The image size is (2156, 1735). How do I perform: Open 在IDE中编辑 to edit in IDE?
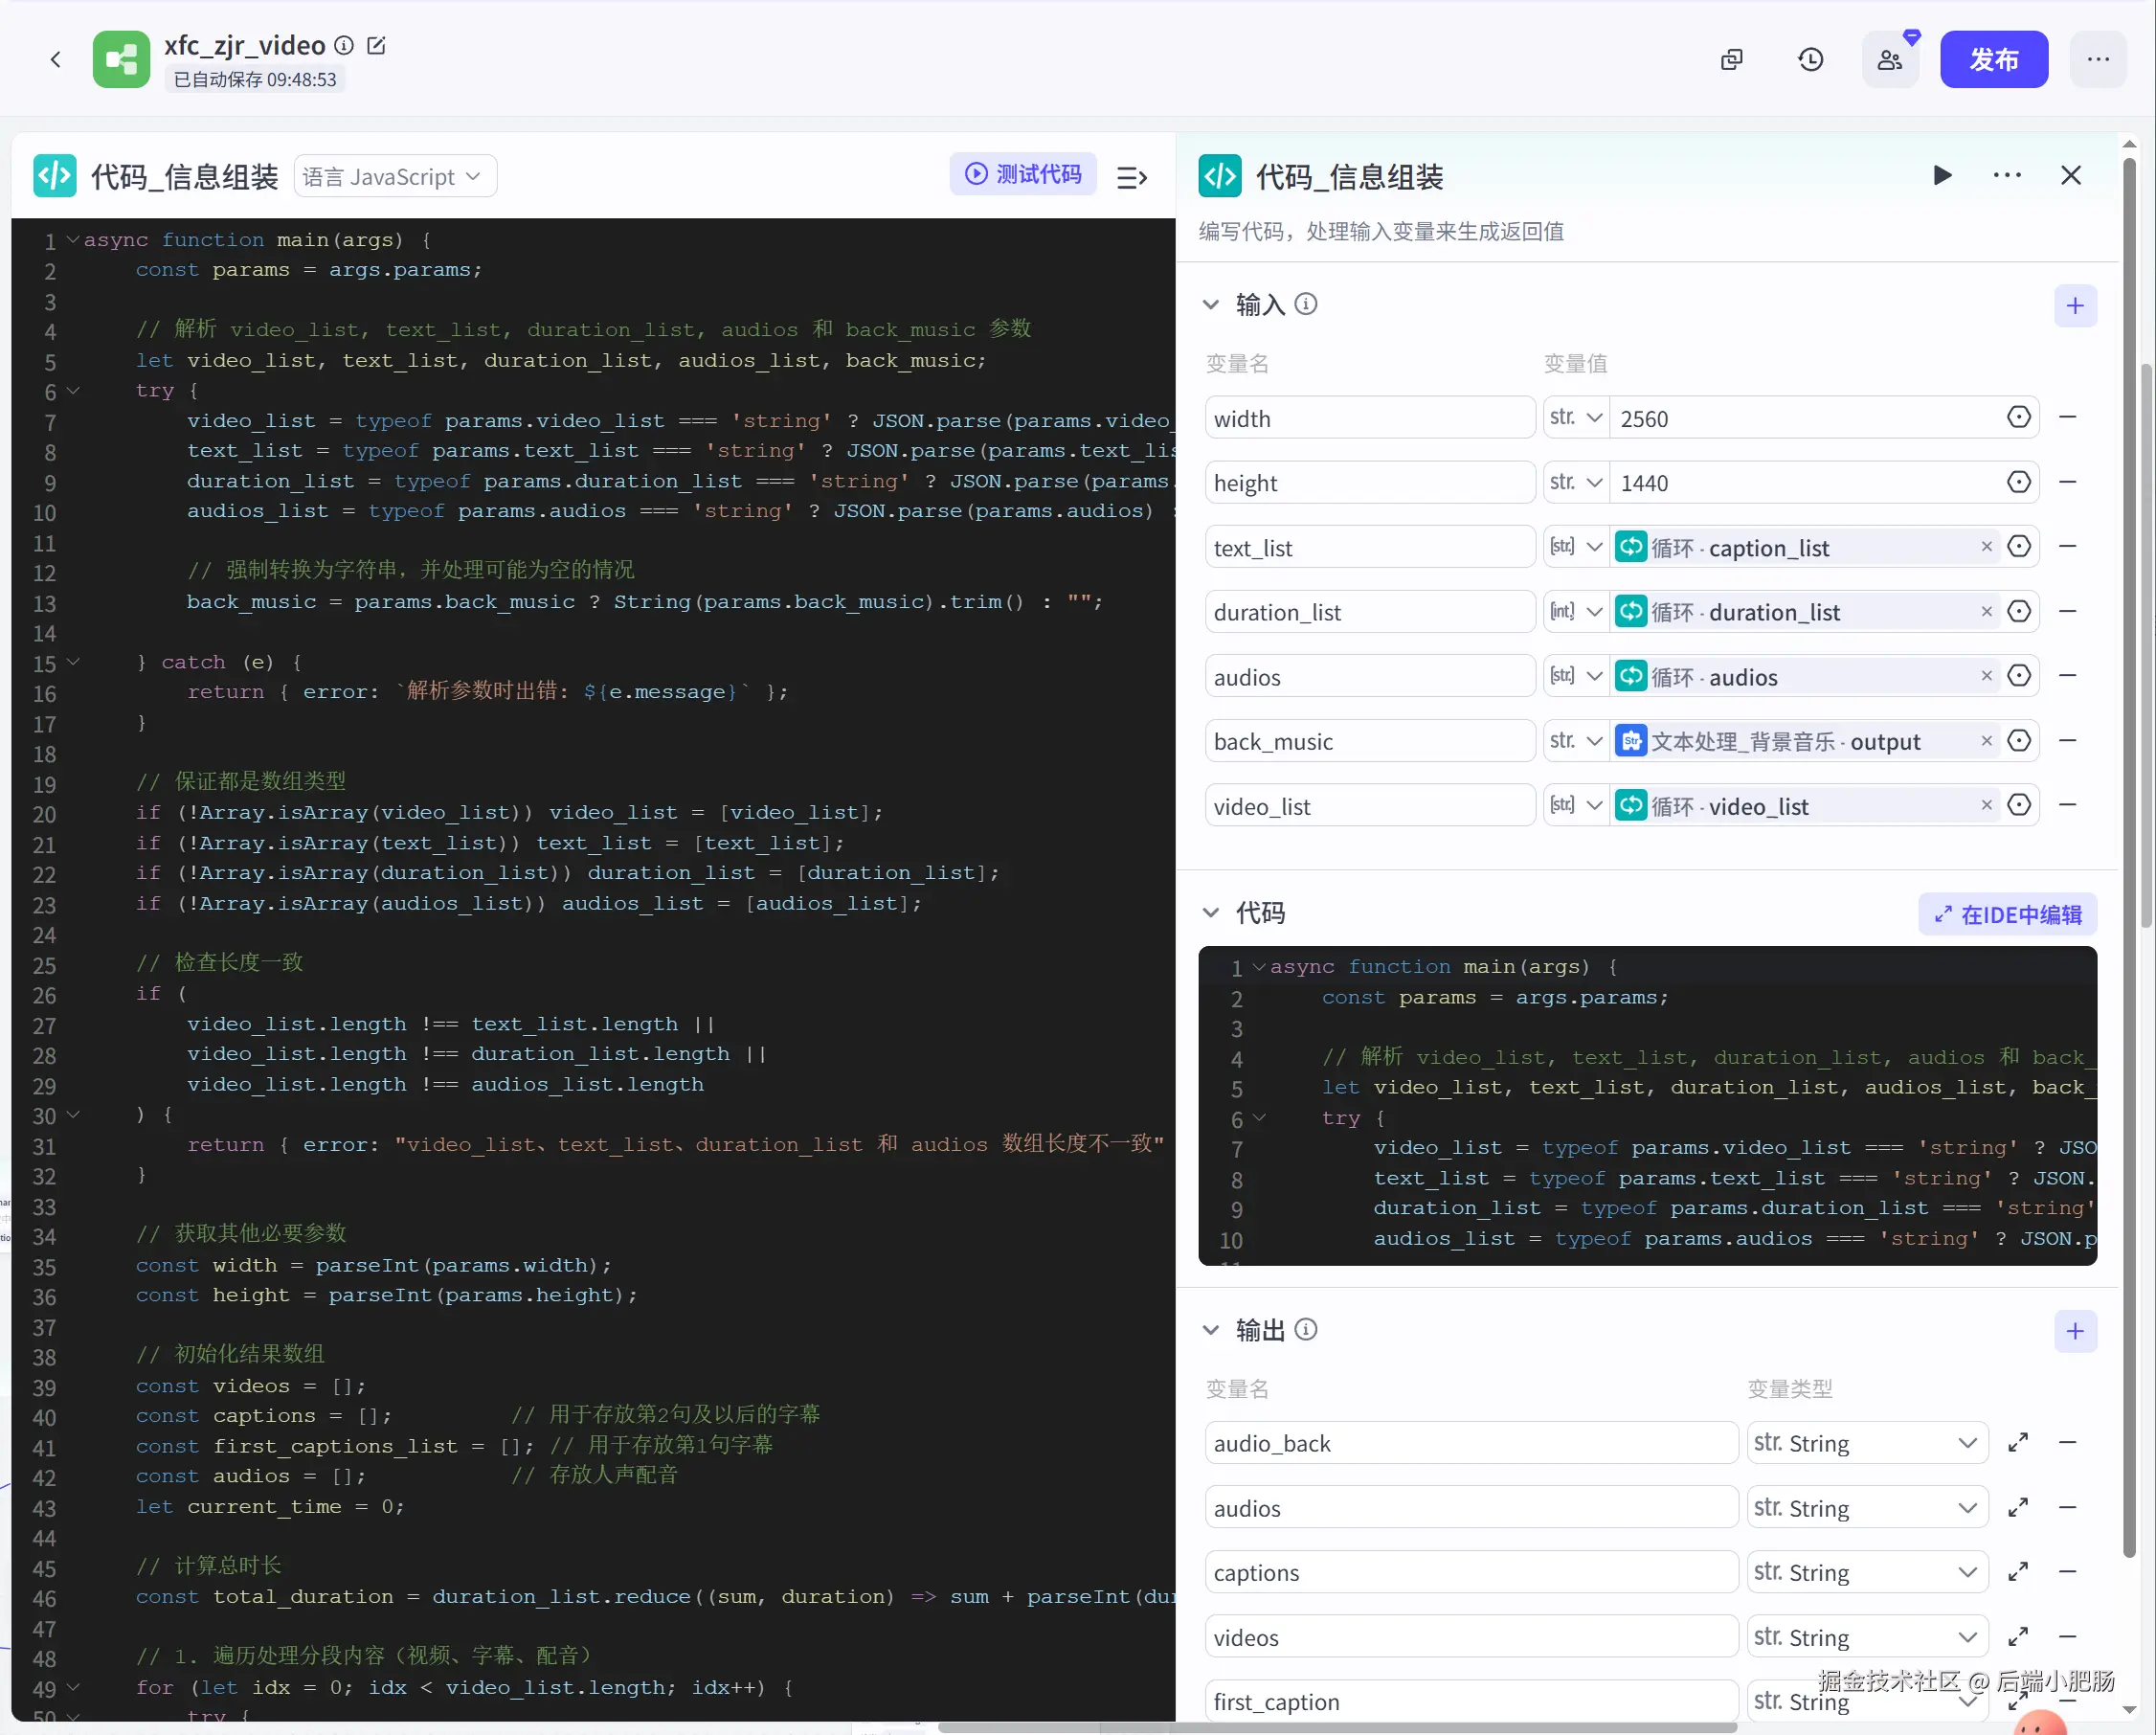[2006, 914]
